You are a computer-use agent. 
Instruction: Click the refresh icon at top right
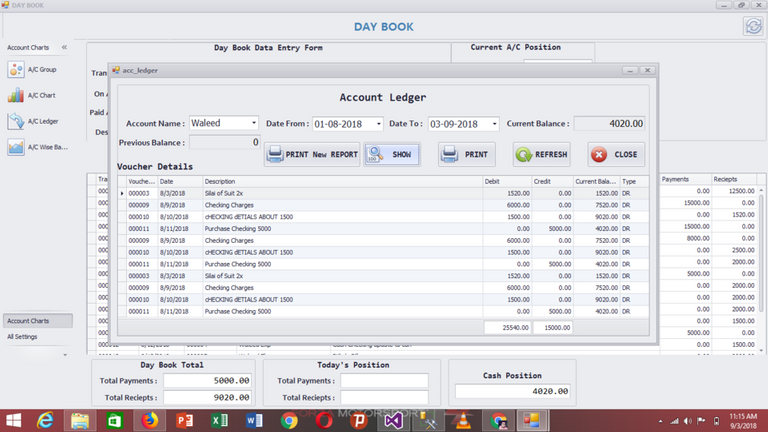pos(751,26)
